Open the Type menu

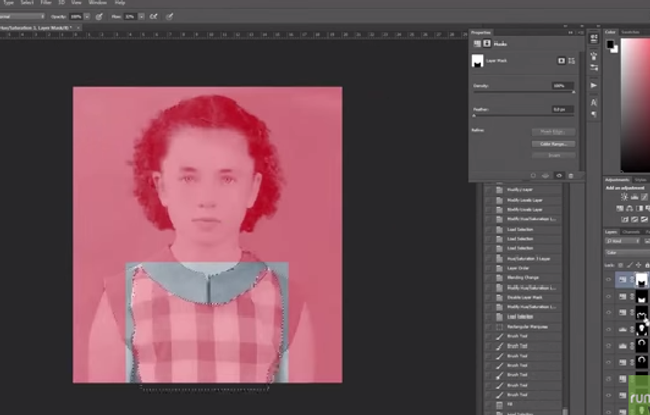point(8,2)
